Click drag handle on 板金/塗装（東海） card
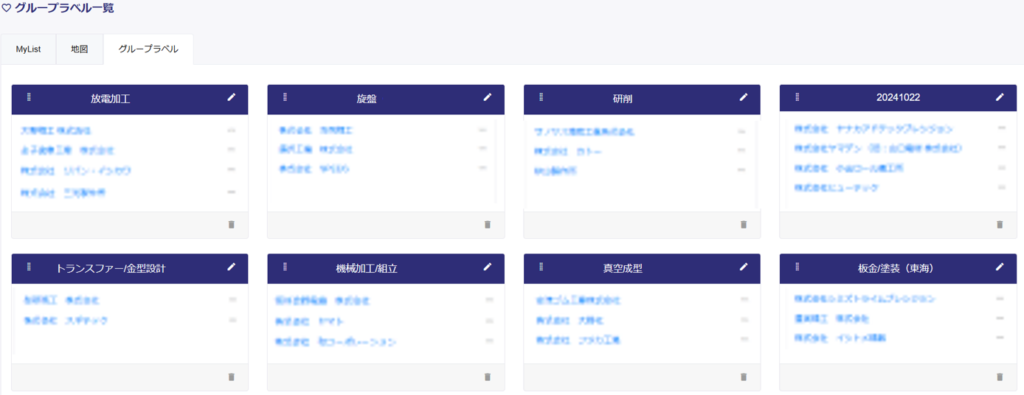Viewport: 1024px width, 395px height. tap(797, 267)
